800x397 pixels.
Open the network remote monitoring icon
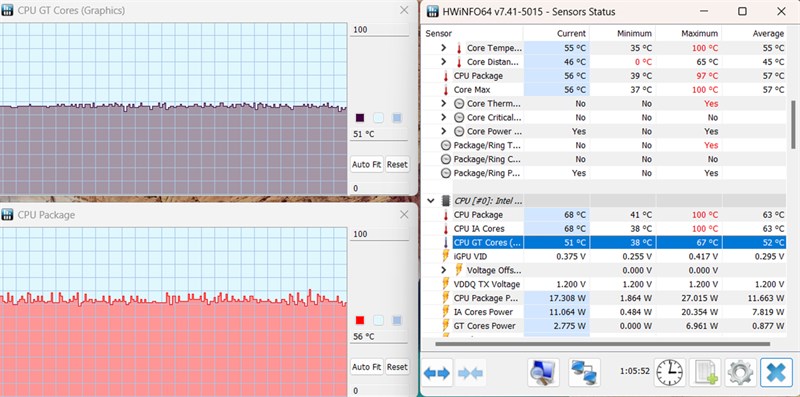tap(584, 372)
